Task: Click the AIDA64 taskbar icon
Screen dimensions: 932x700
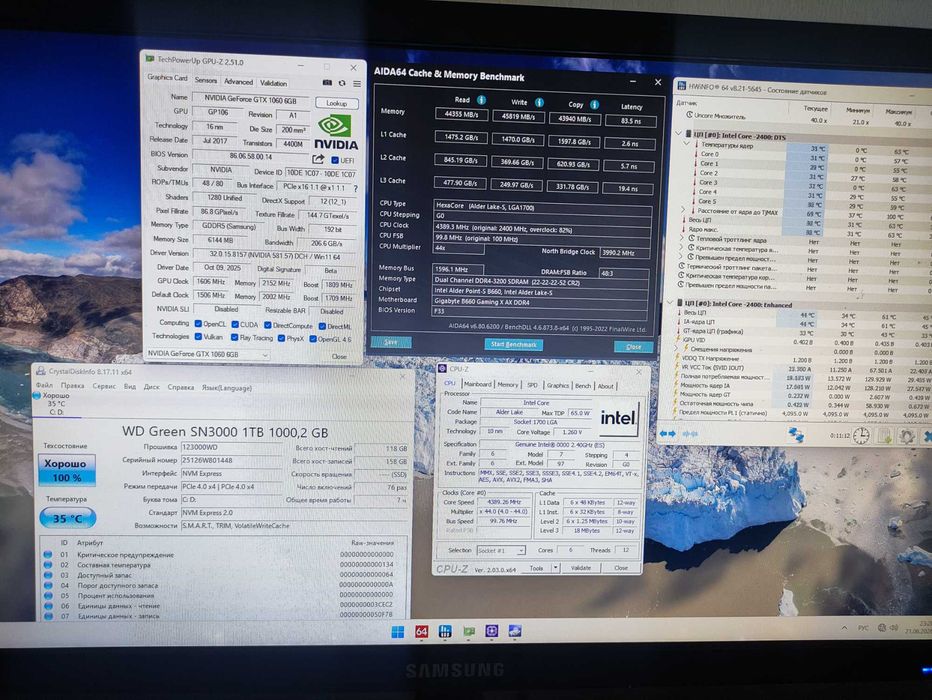Action: pos(421,631)
